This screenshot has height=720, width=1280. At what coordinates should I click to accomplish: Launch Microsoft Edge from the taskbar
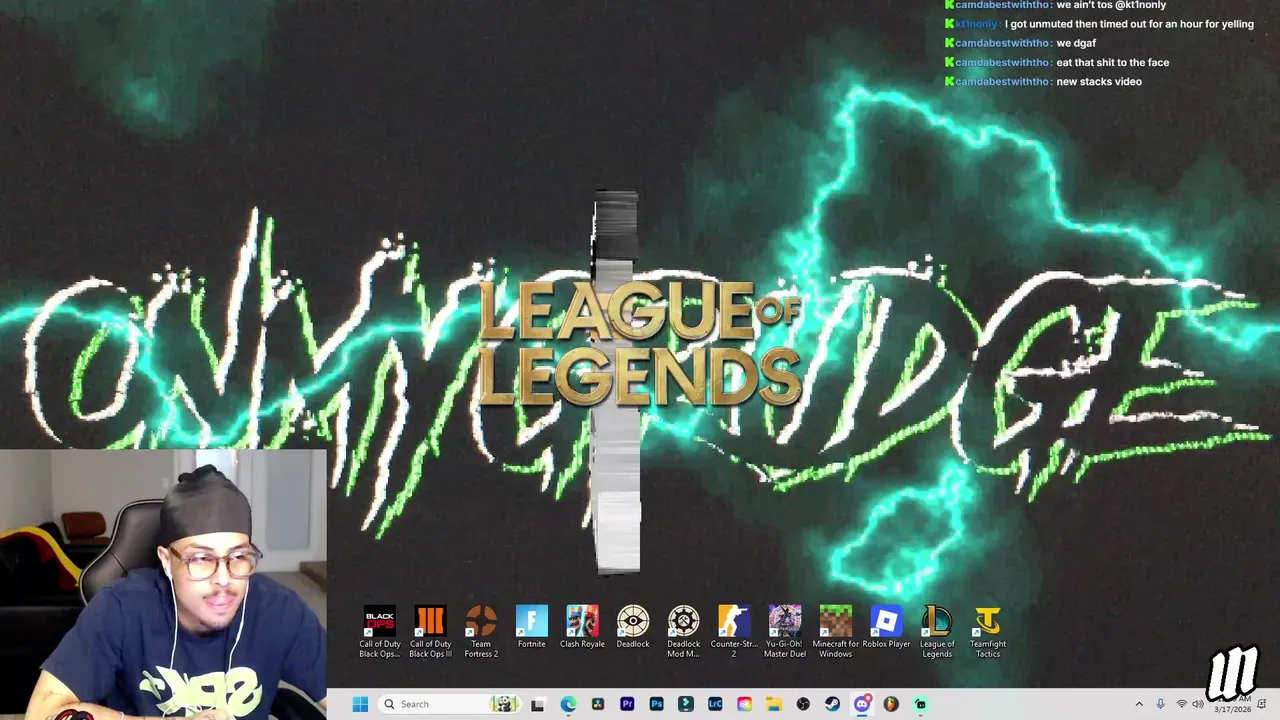coord(568,704)
